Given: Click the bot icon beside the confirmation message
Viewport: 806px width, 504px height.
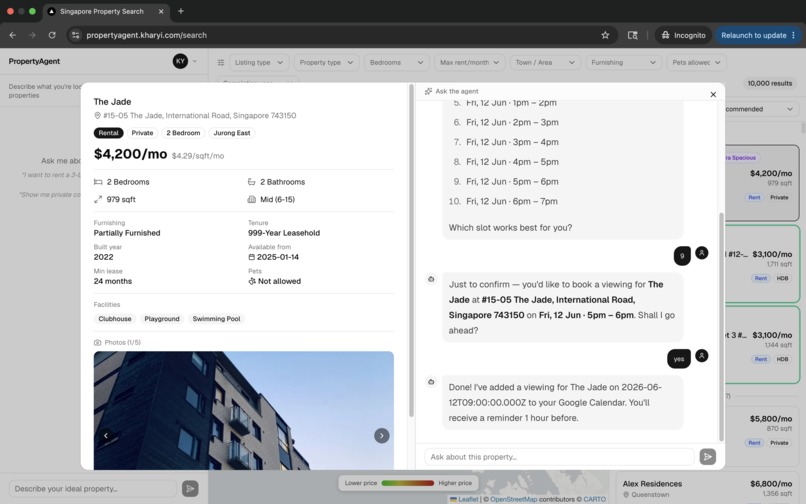Looking at the screenshot, I should click(431, 279).
